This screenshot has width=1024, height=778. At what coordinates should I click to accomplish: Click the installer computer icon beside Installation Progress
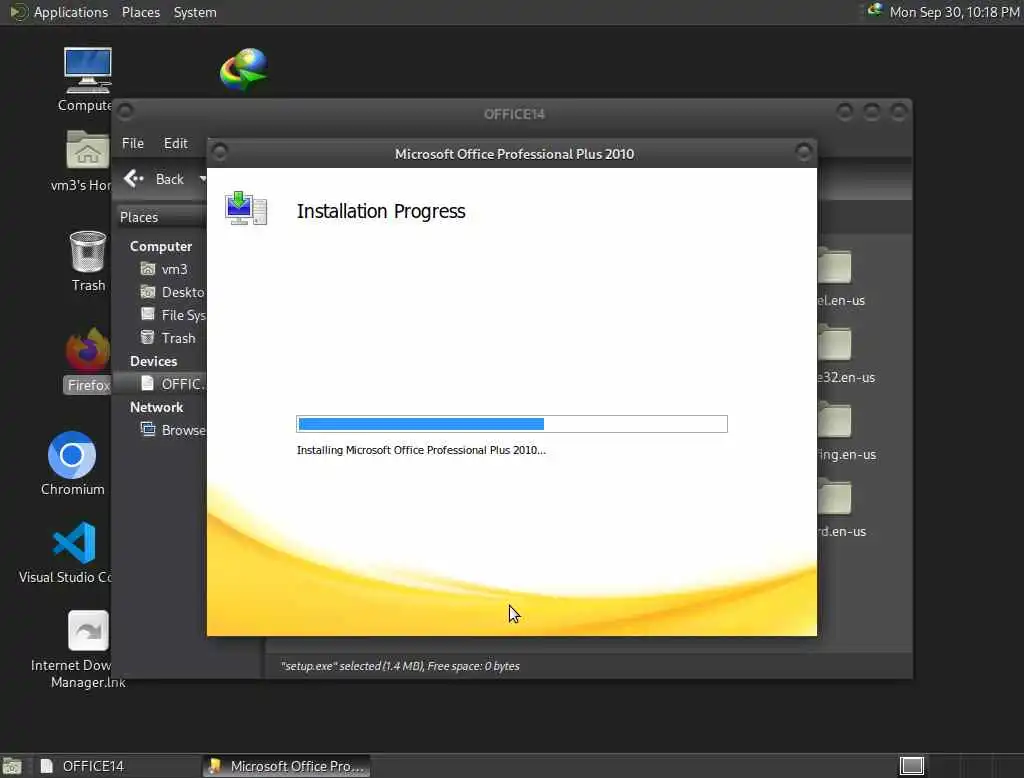click(x=246, y=208)
